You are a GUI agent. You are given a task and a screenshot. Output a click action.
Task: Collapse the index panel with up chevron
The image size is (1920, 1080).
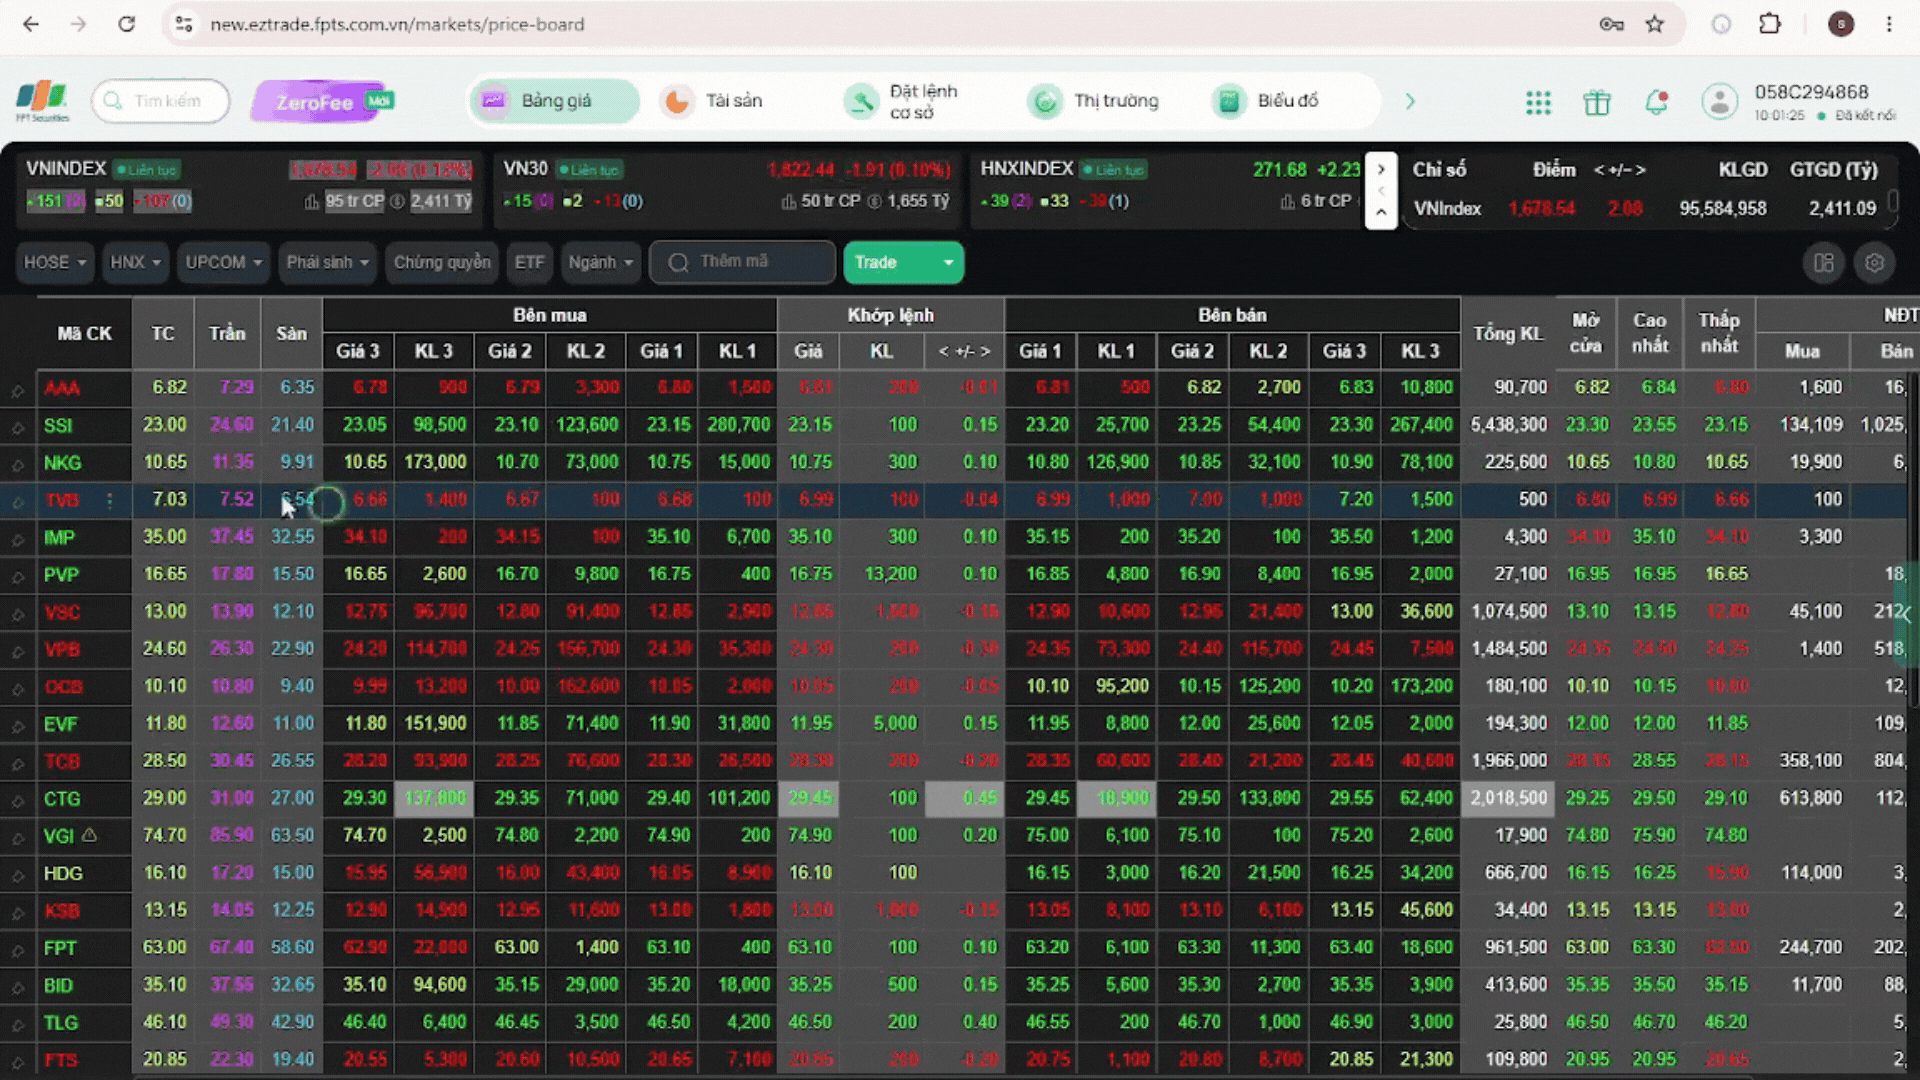click(x=1381, y=212)
